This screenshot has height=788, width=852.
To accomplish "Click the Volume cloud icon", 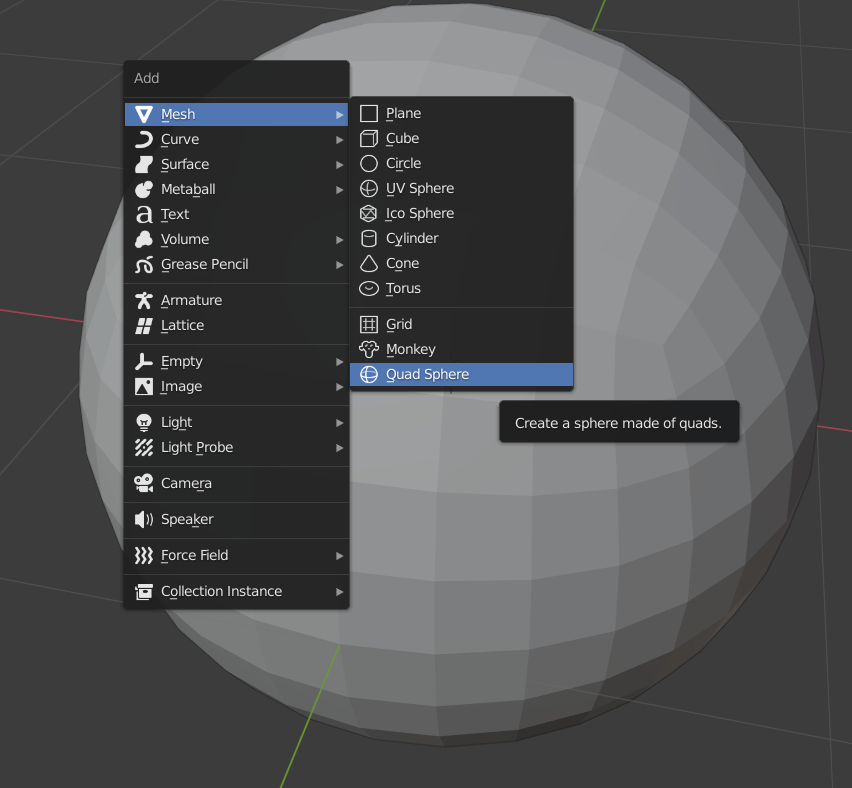I will [x=143, y=239].
